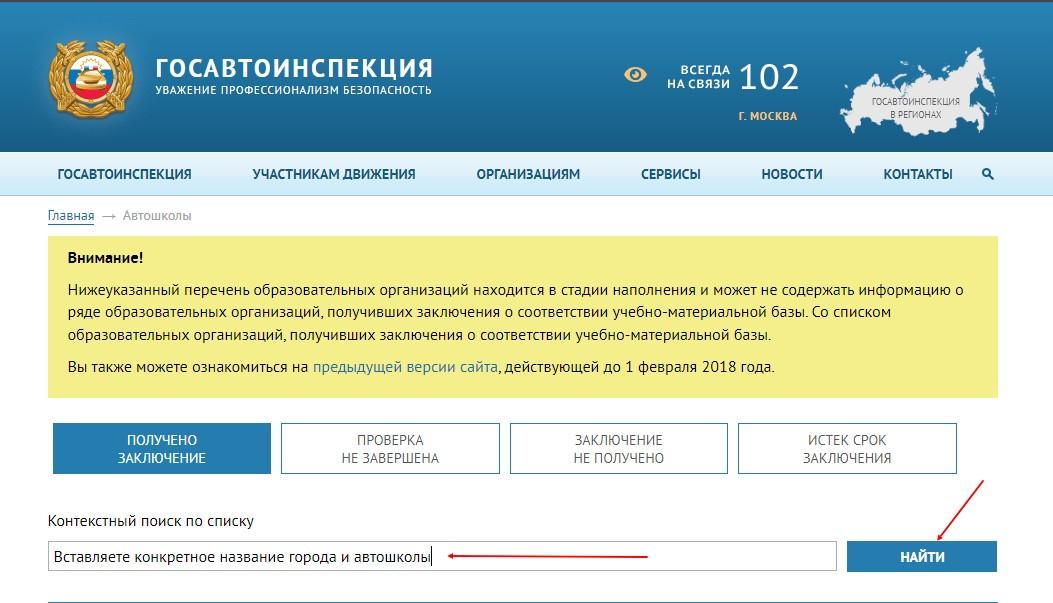
Task: Expand the СЕРВИСЫ menu item
Action: tap(670, 174)
